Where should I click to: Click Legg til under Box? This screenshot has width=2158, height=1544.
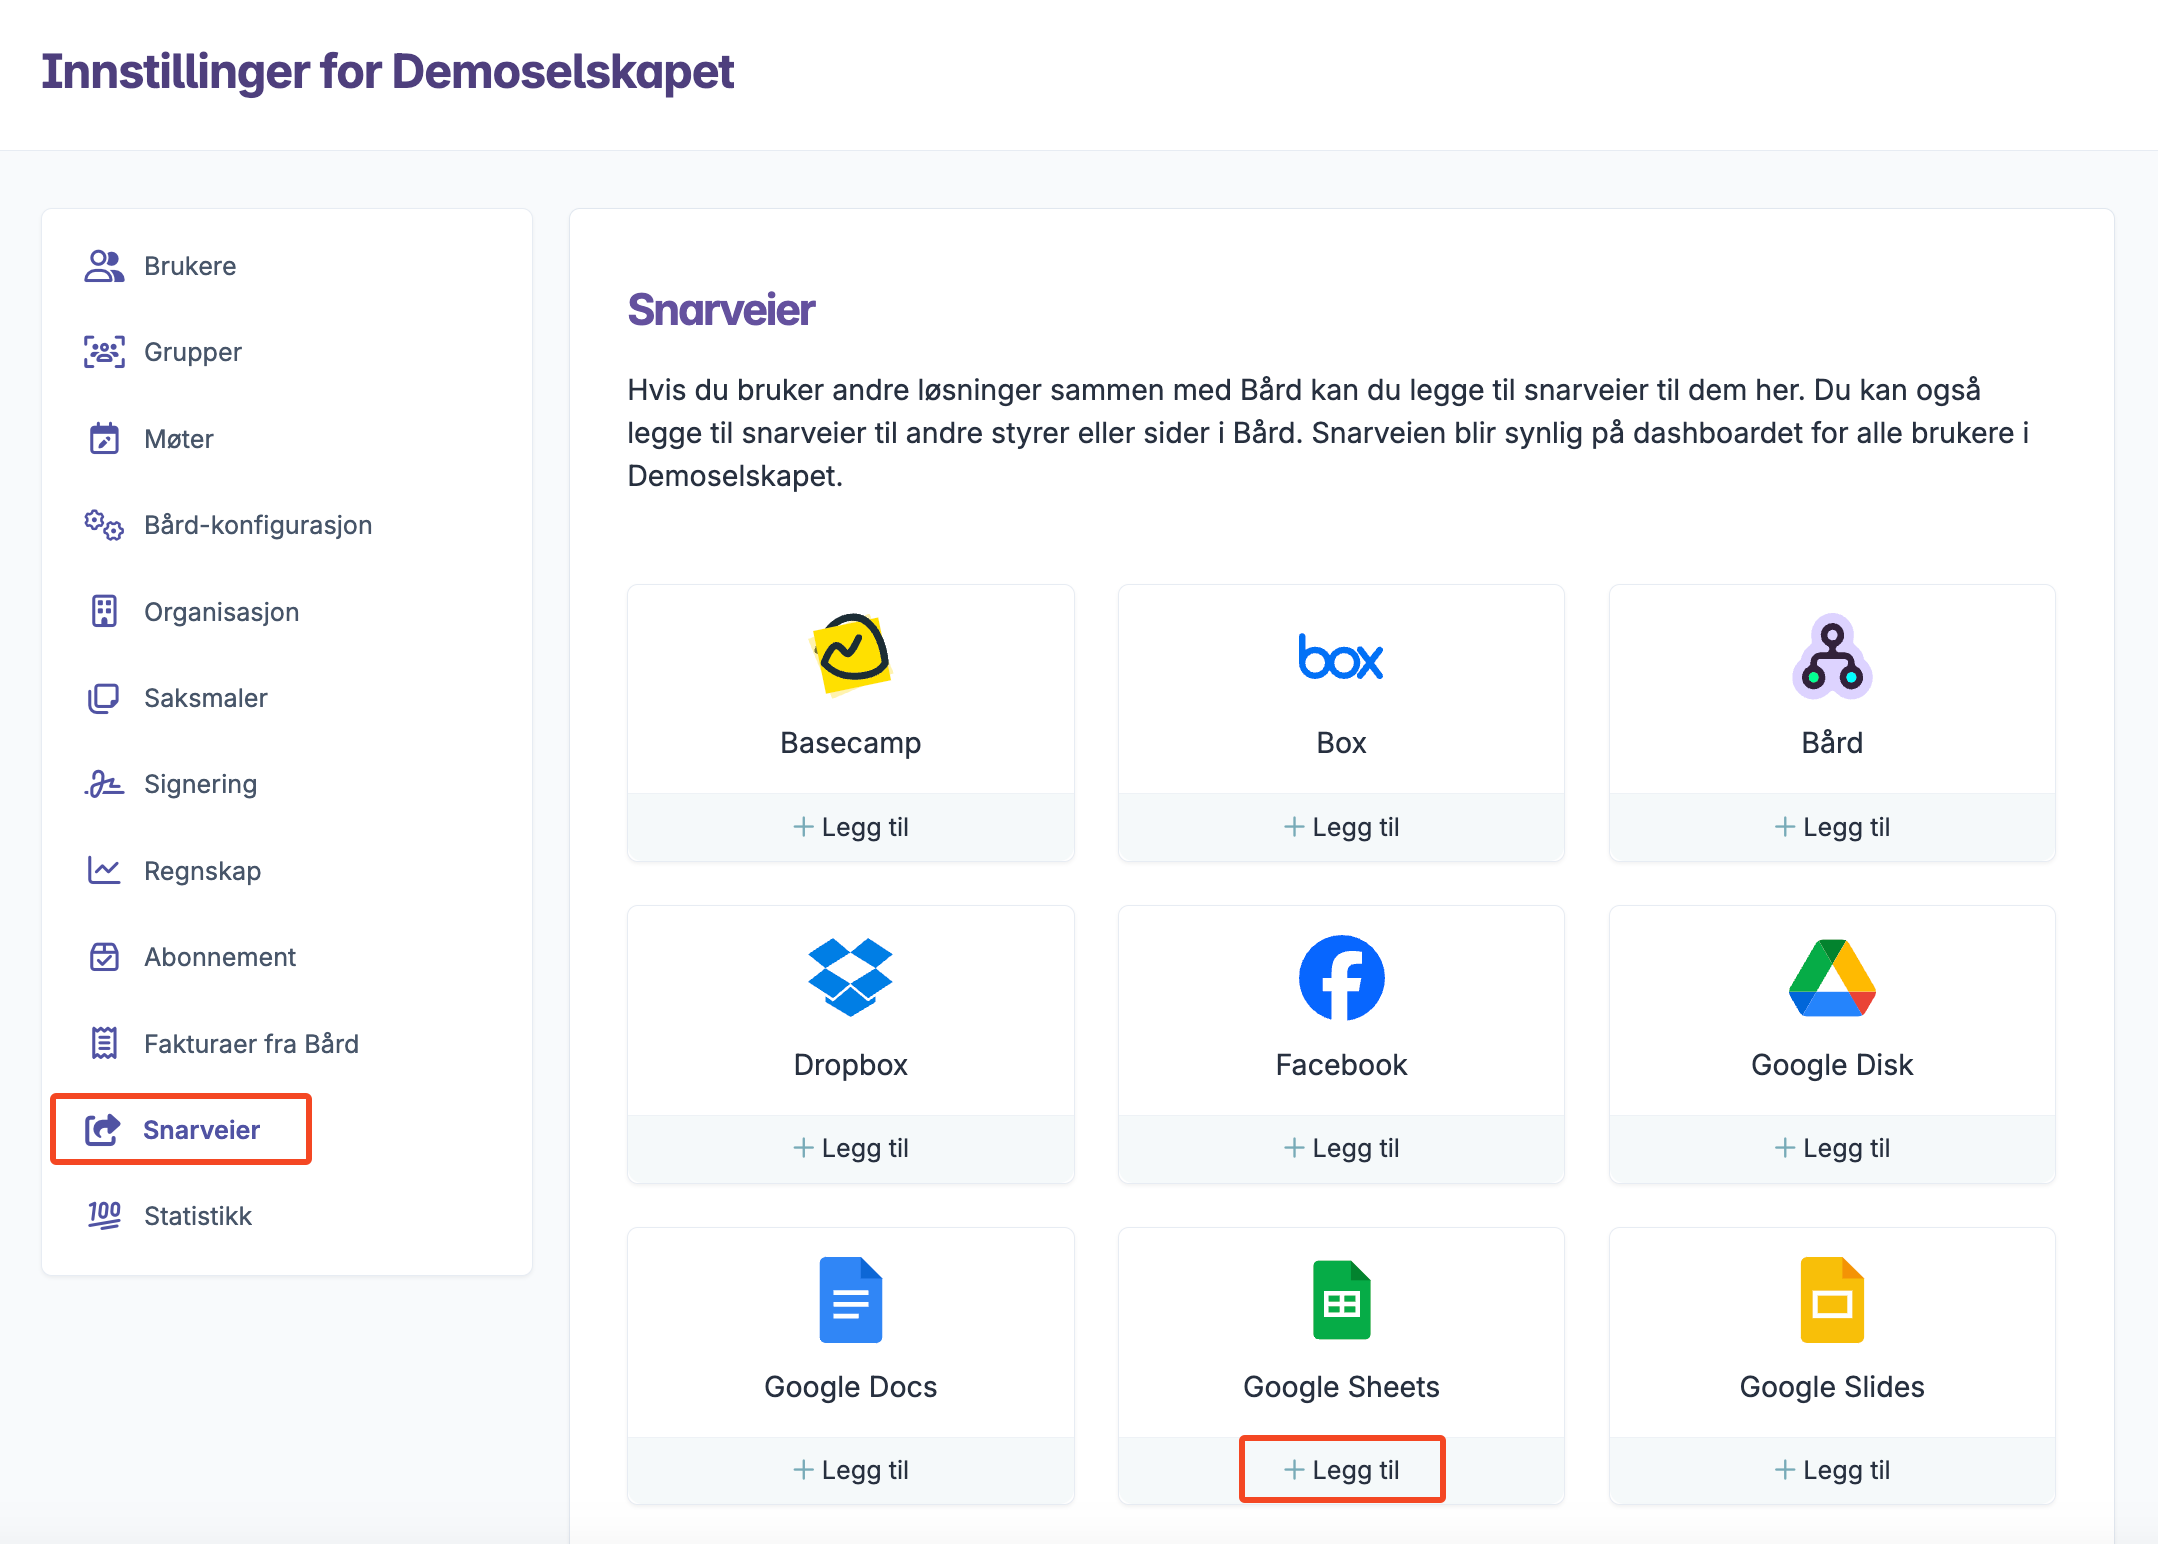click(1341, 827)
